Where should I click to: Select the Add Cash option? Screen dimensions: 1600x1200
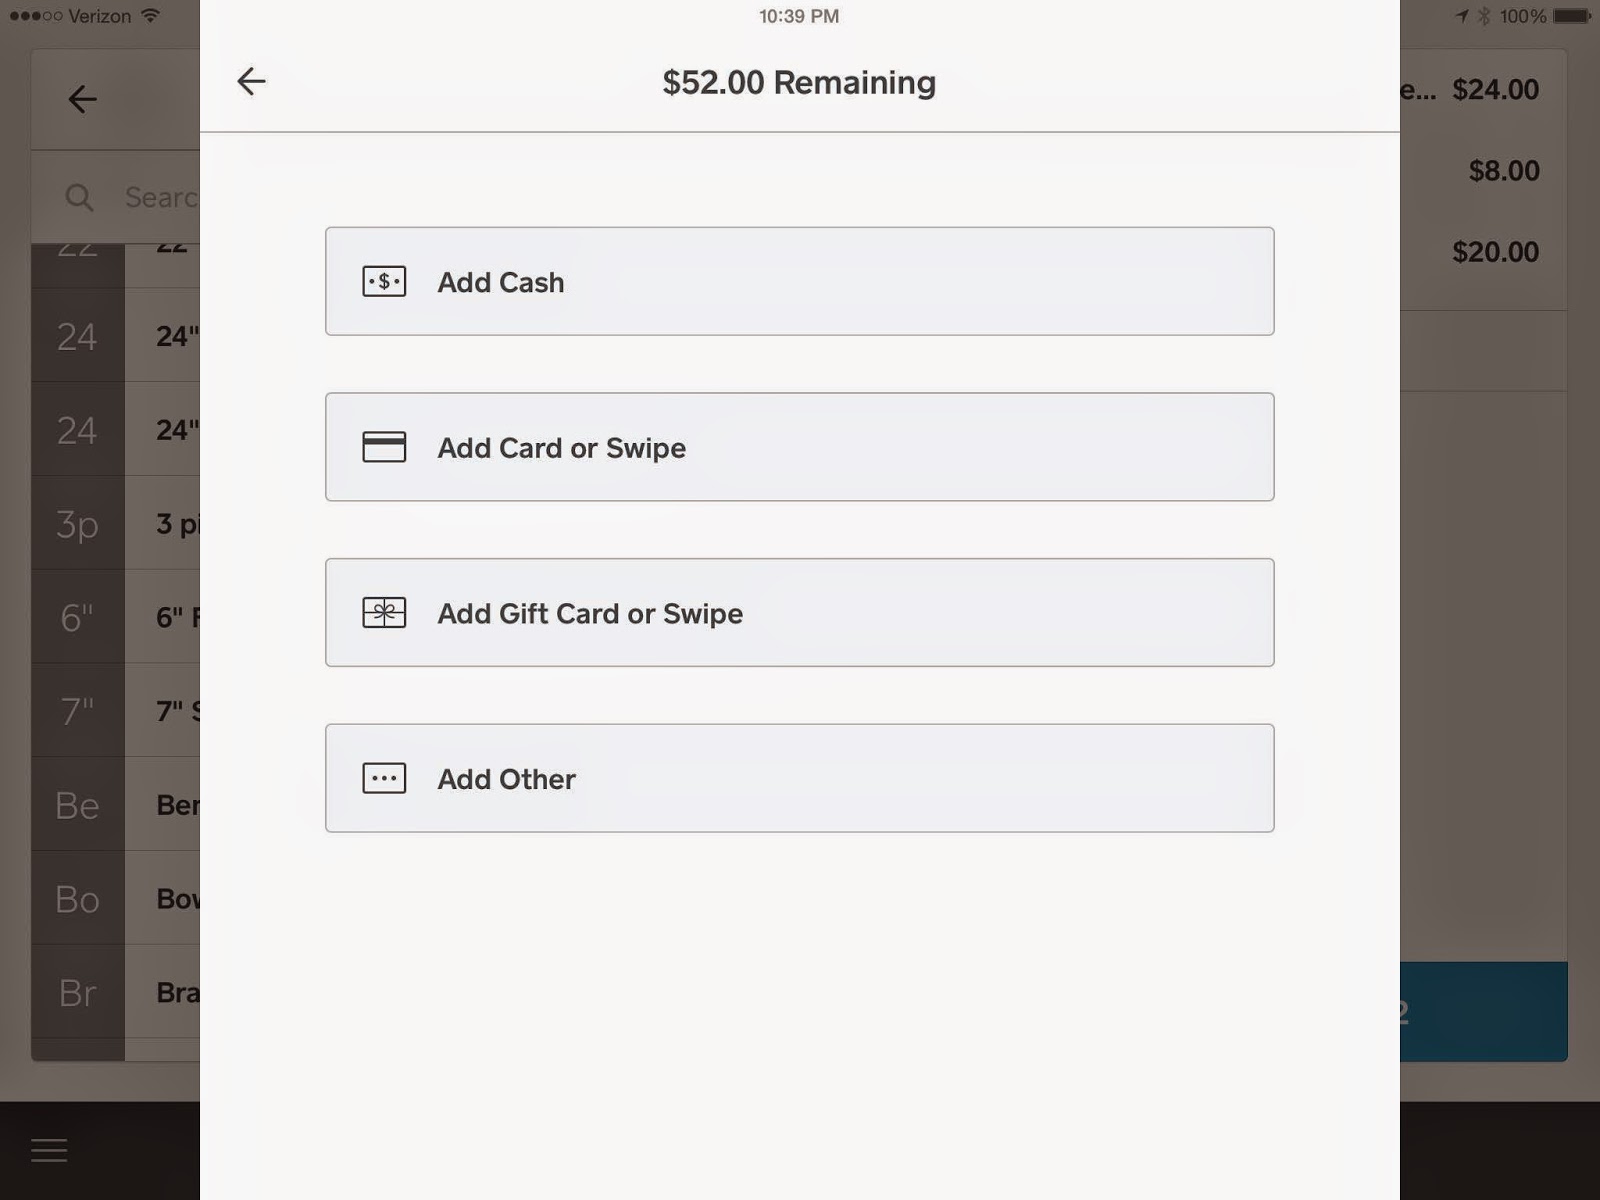click(x=799, y=281)
